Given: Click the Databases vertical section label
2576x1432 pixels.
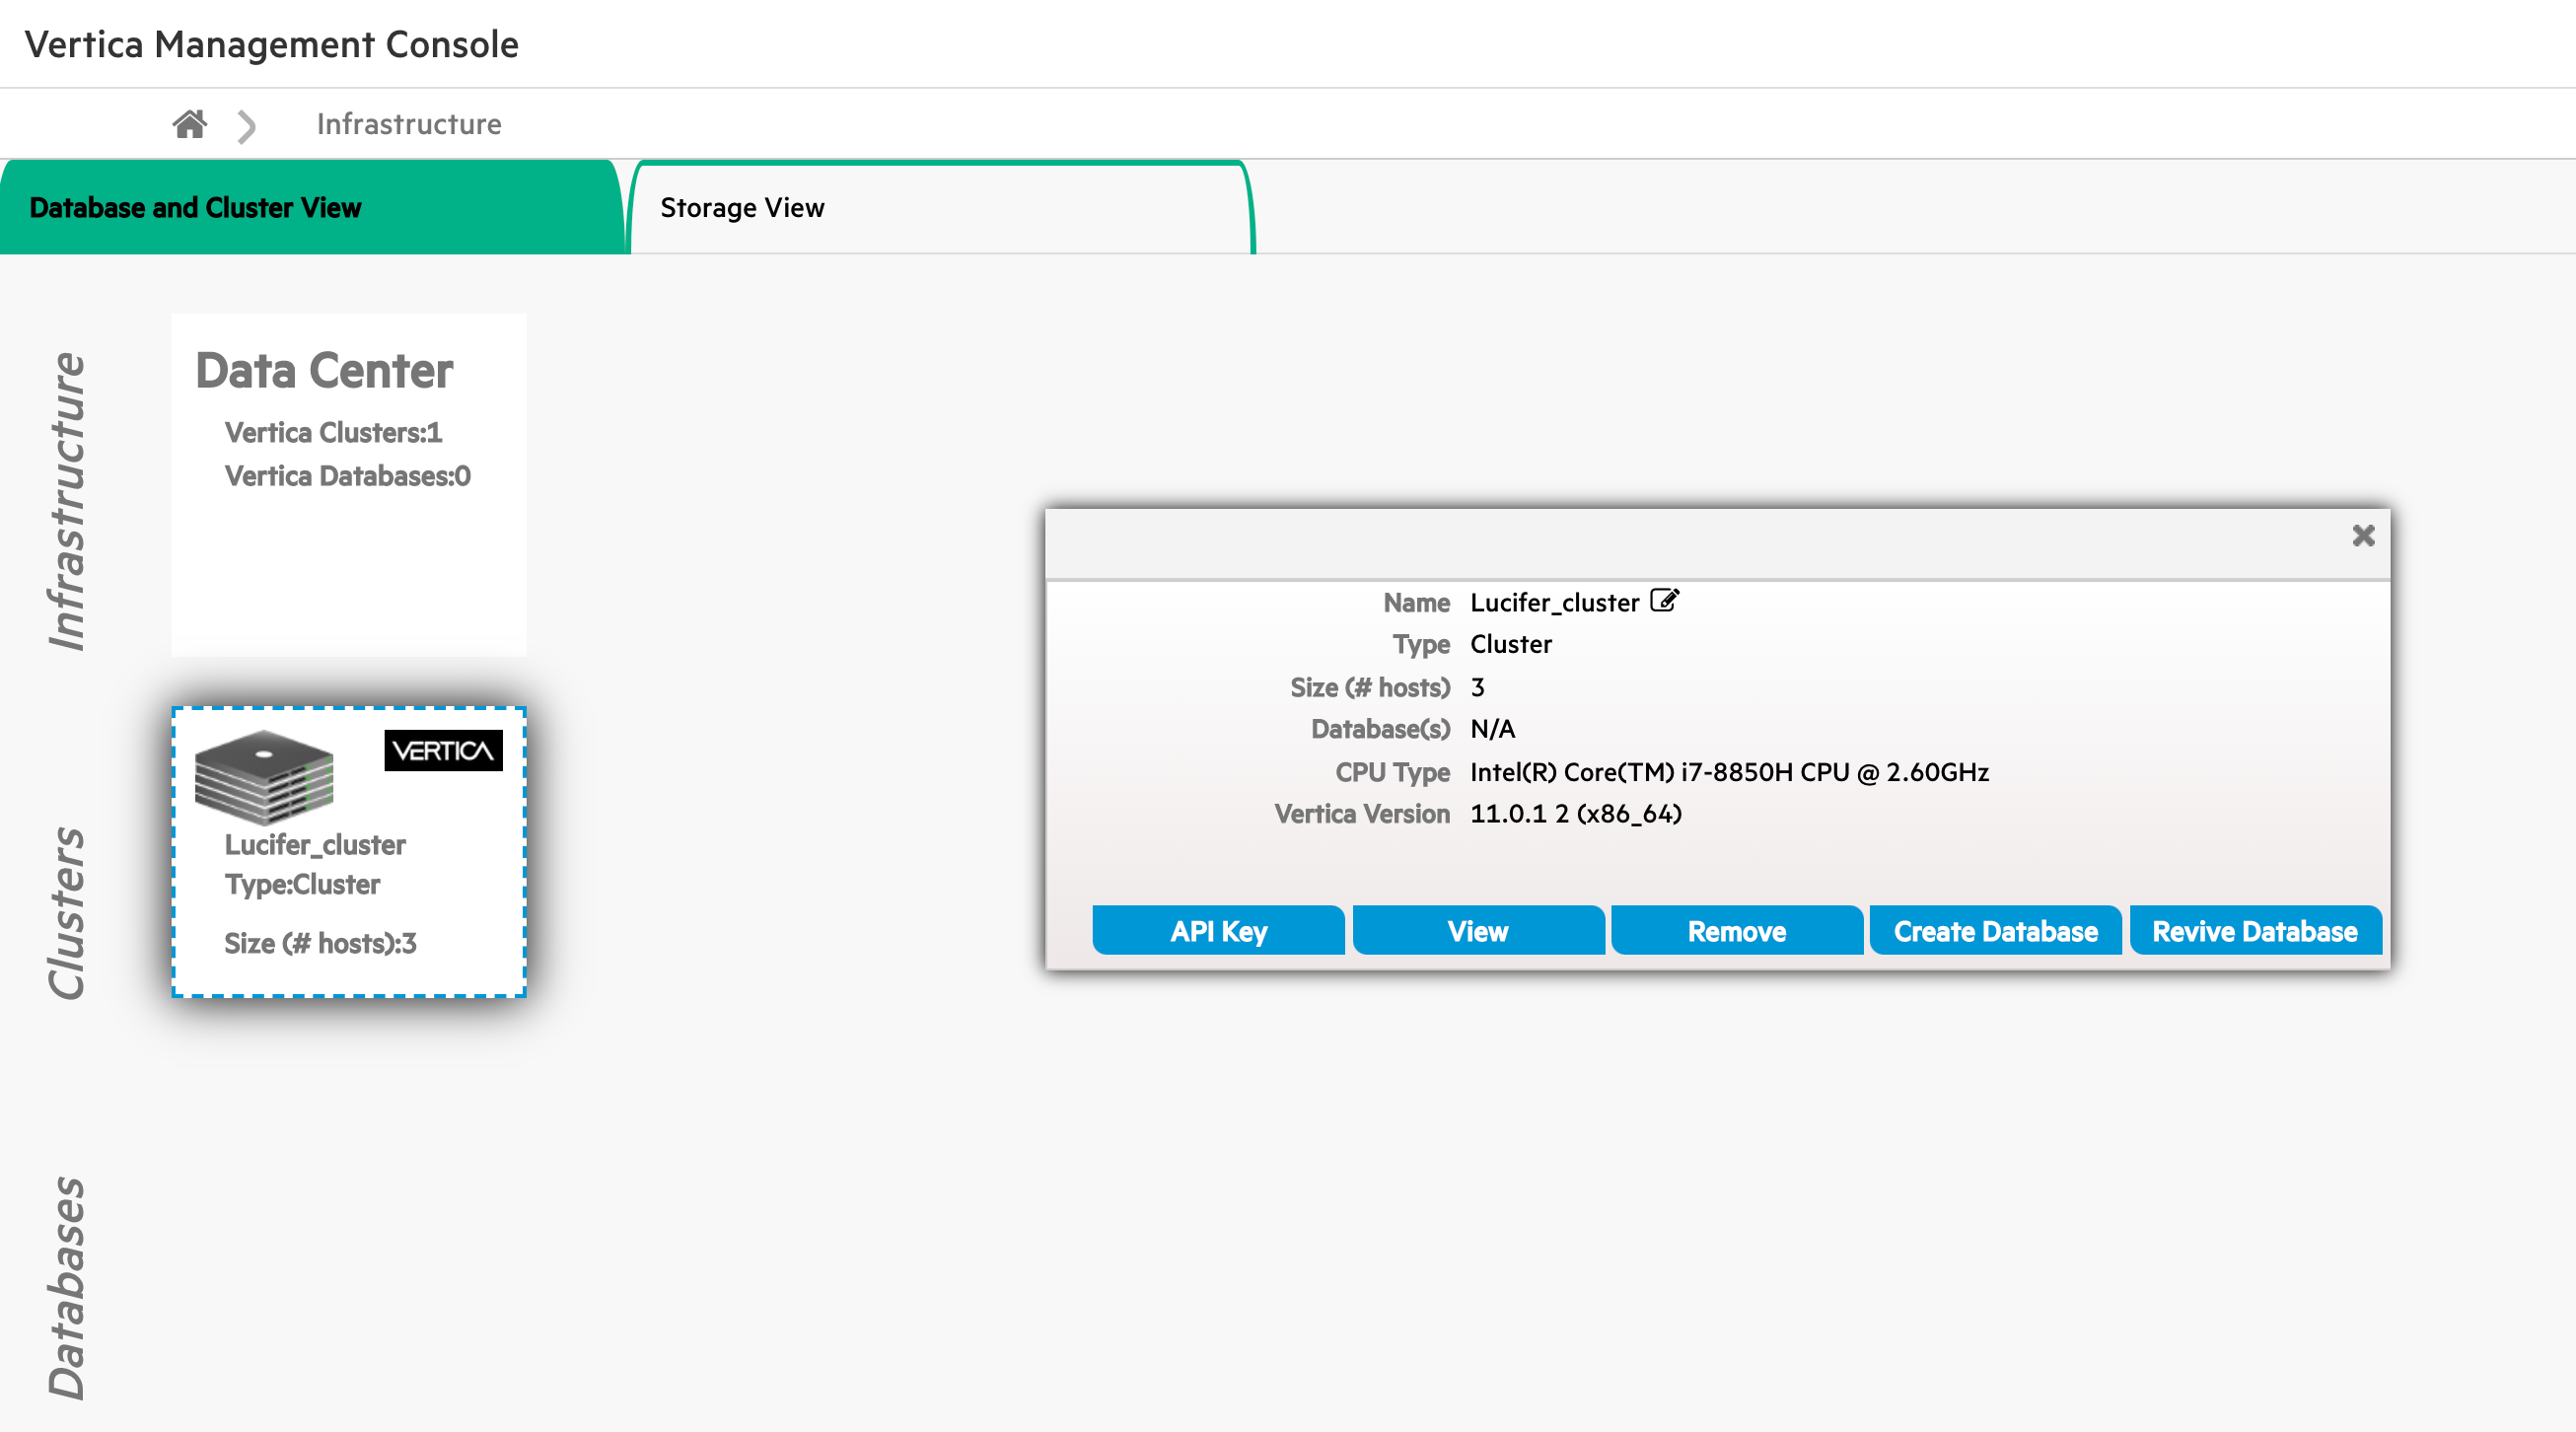Looking at the screenshot, I should (67, 1286).
